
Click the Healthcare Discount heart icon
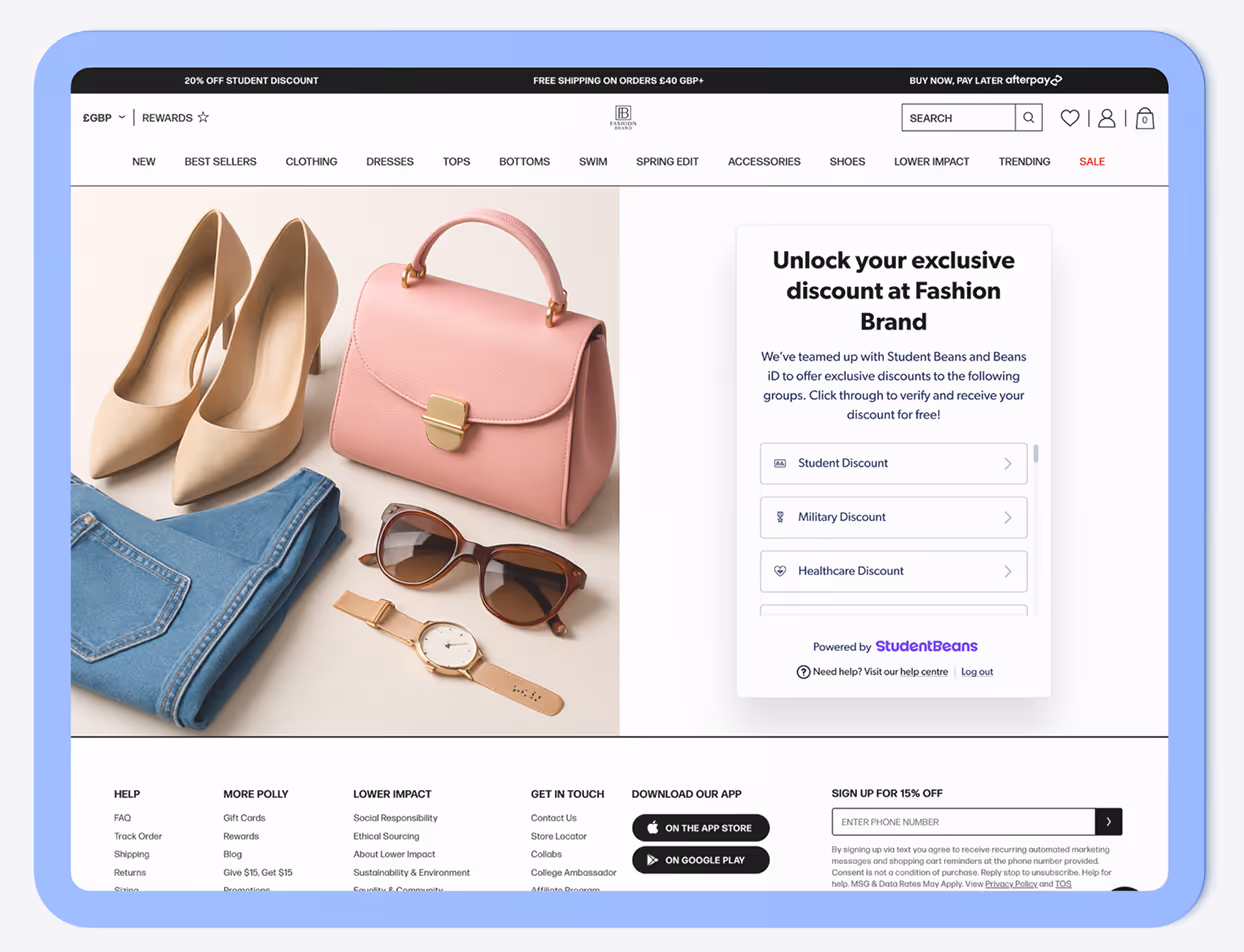[x=780, y=571]
